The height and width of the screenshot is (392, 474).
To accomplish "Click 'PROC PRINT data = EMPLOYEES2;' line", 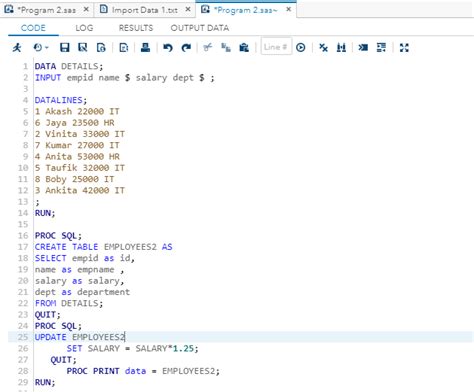I will point(143,371).
